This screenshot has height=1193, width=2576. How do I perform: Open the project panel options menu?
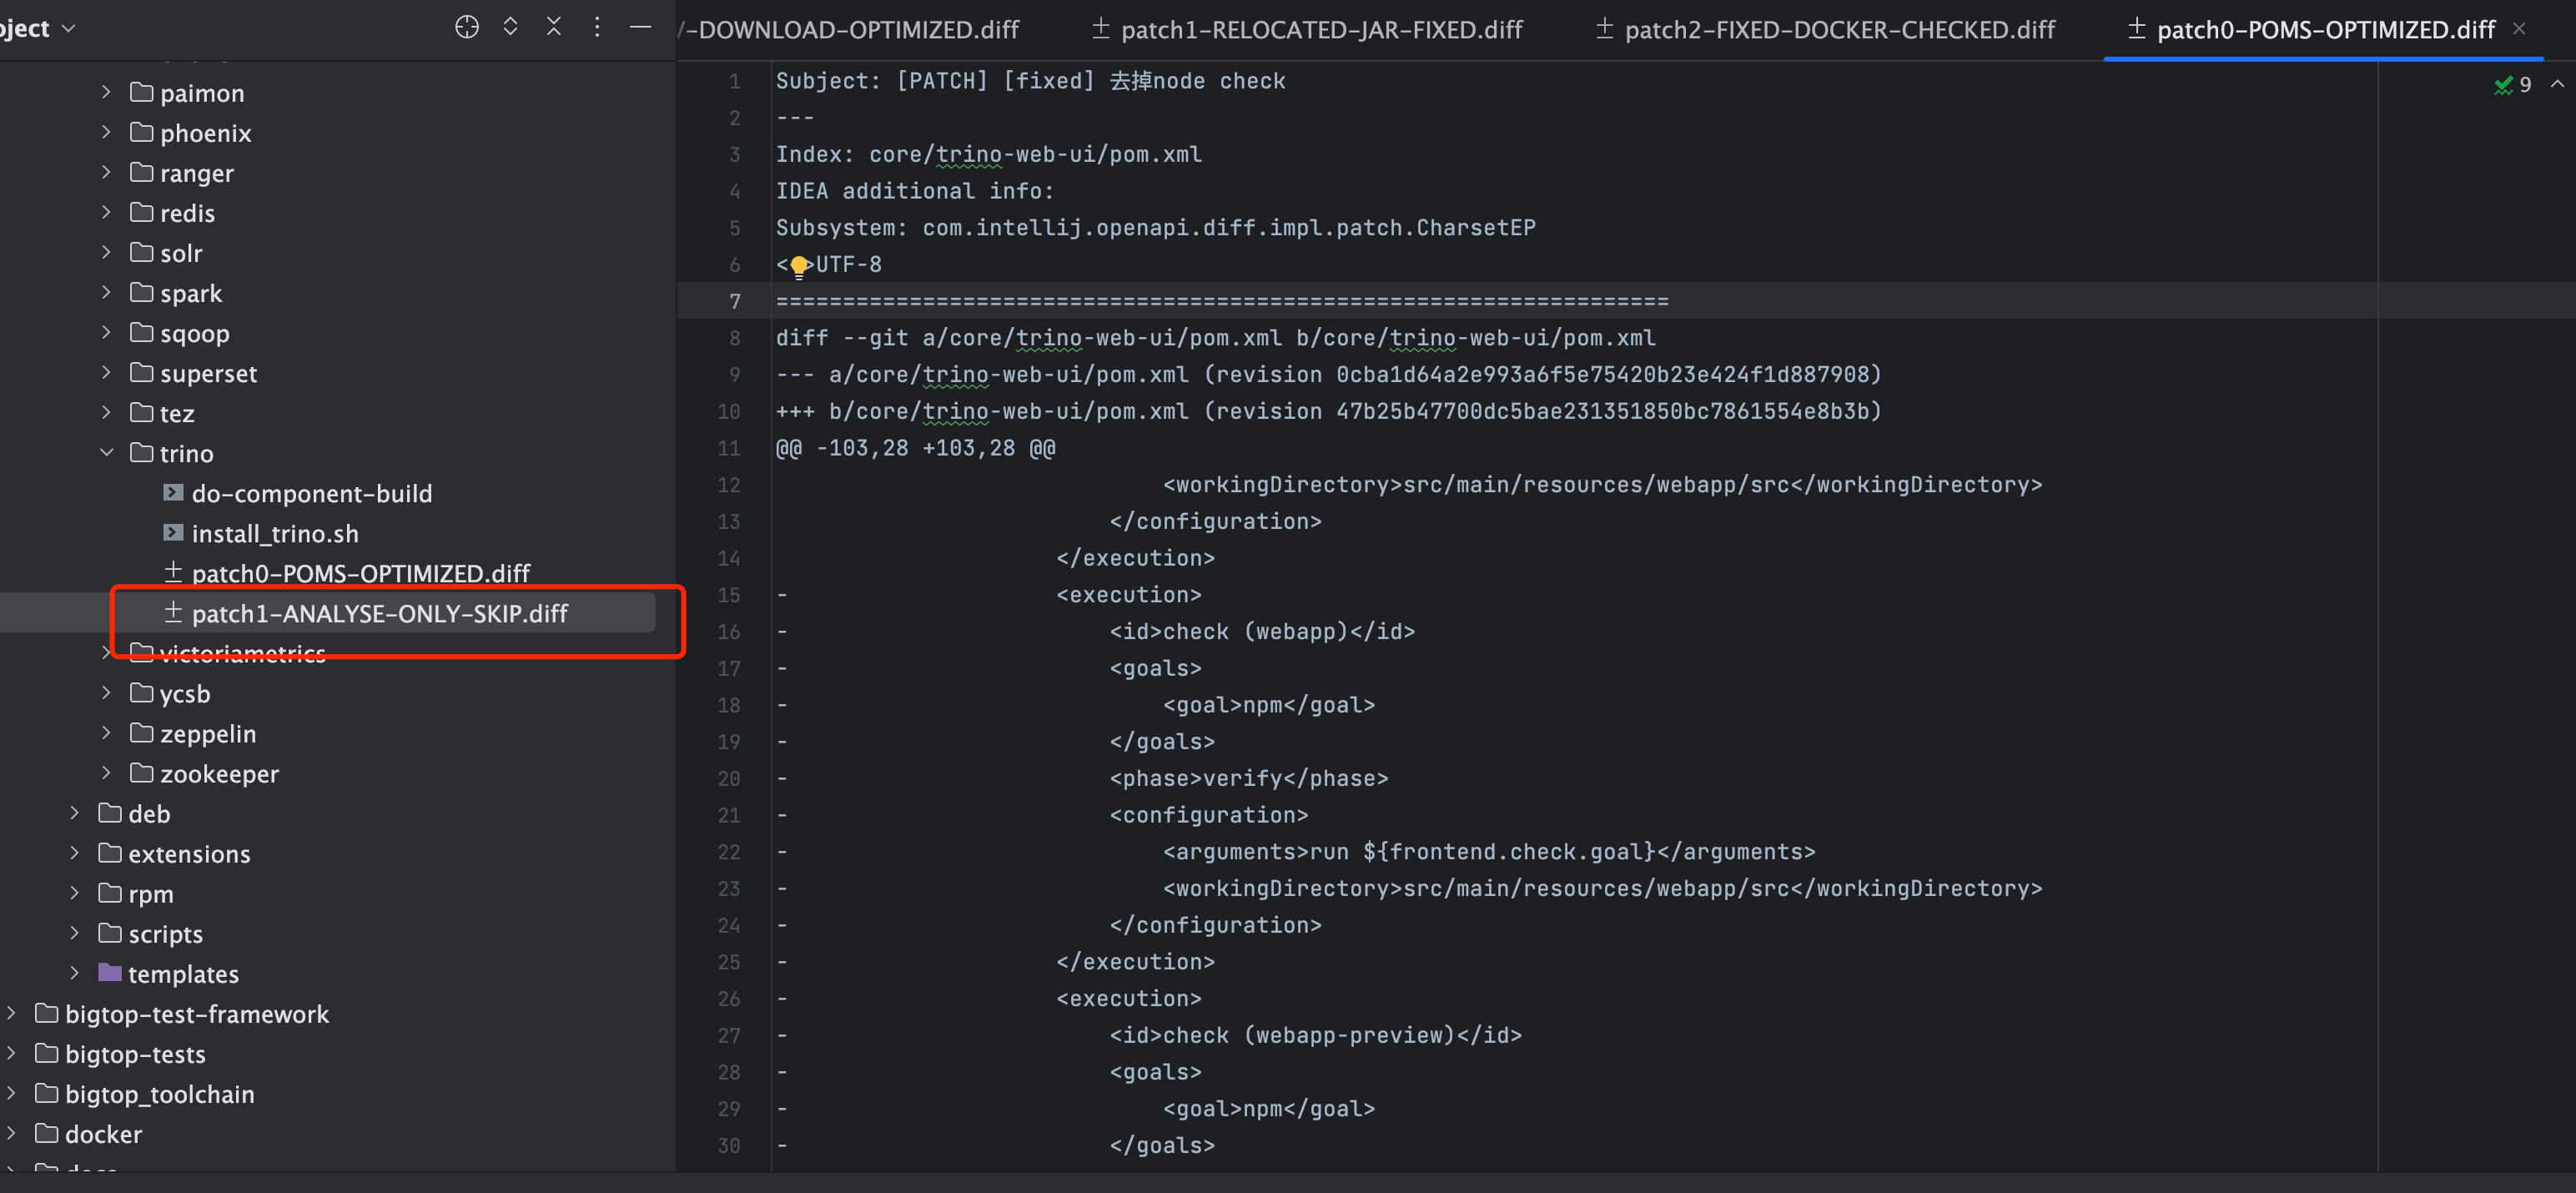[x=597, y=27]
